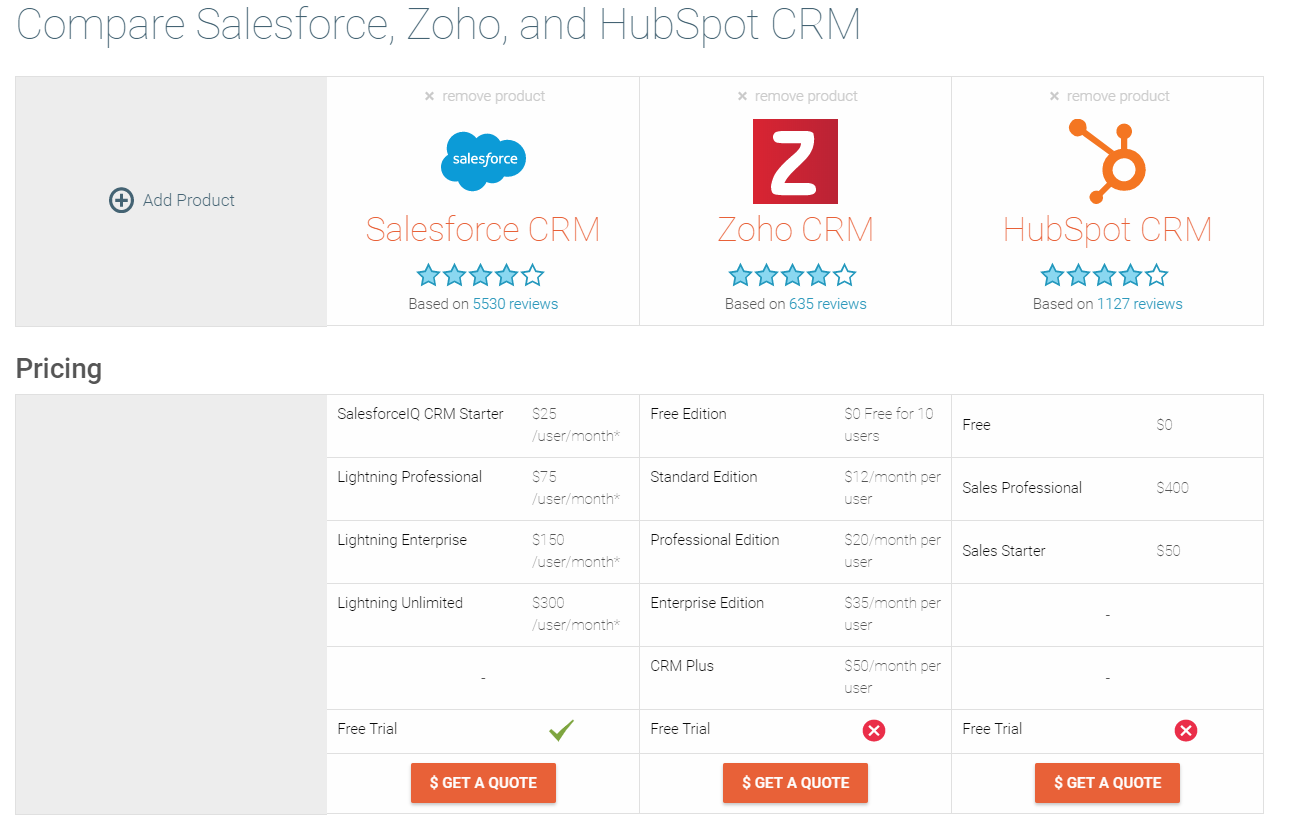The image size is (1293, 825).
Task: Click the $75 /user/month* price
Action: point(576,488)
